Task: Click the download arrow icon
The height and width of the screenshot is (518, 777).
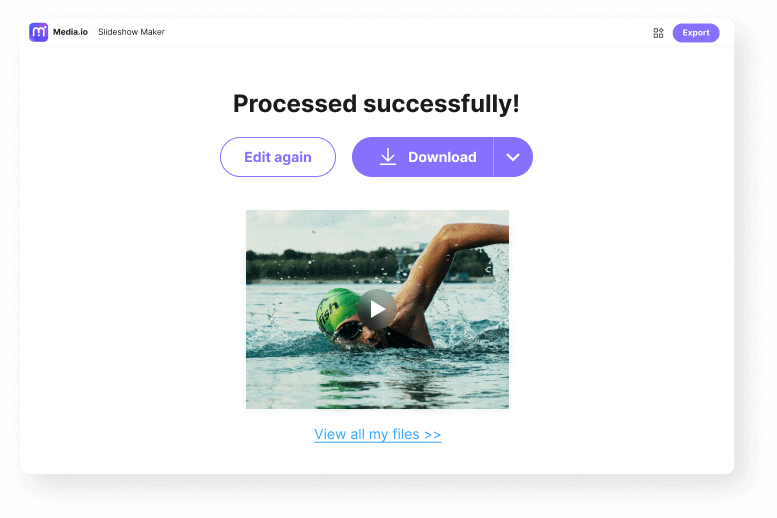Action: [388, 157]
